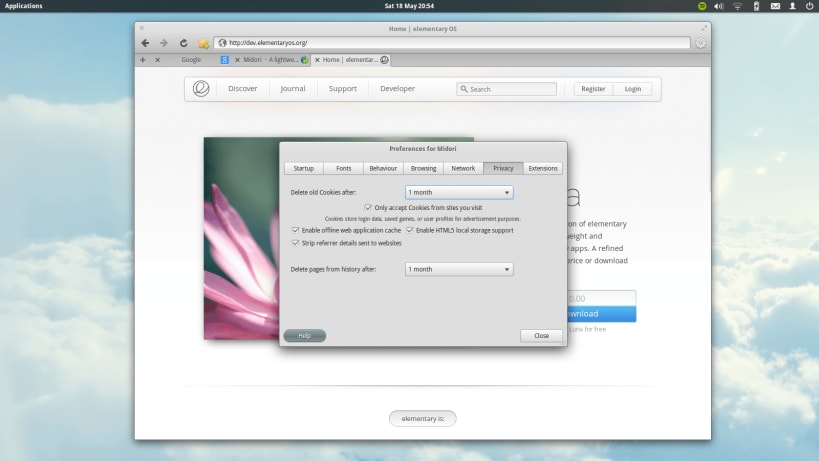
Task: Open the battery indicator in the panel
Action: coord(756,6)
